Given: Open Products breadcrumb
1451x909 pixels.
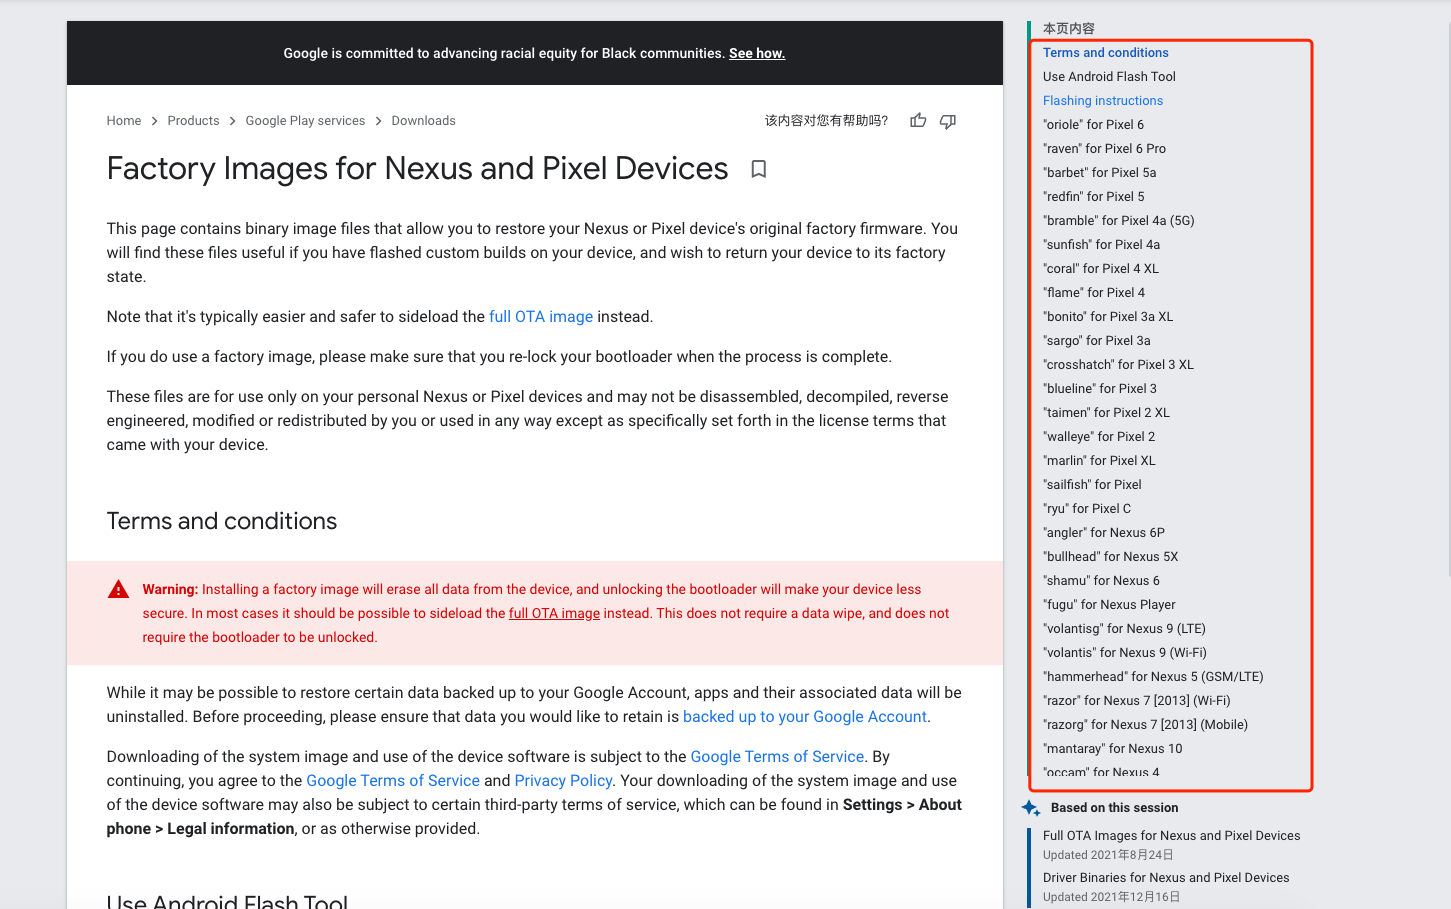Looking at the screenshot, I should 193,121.
